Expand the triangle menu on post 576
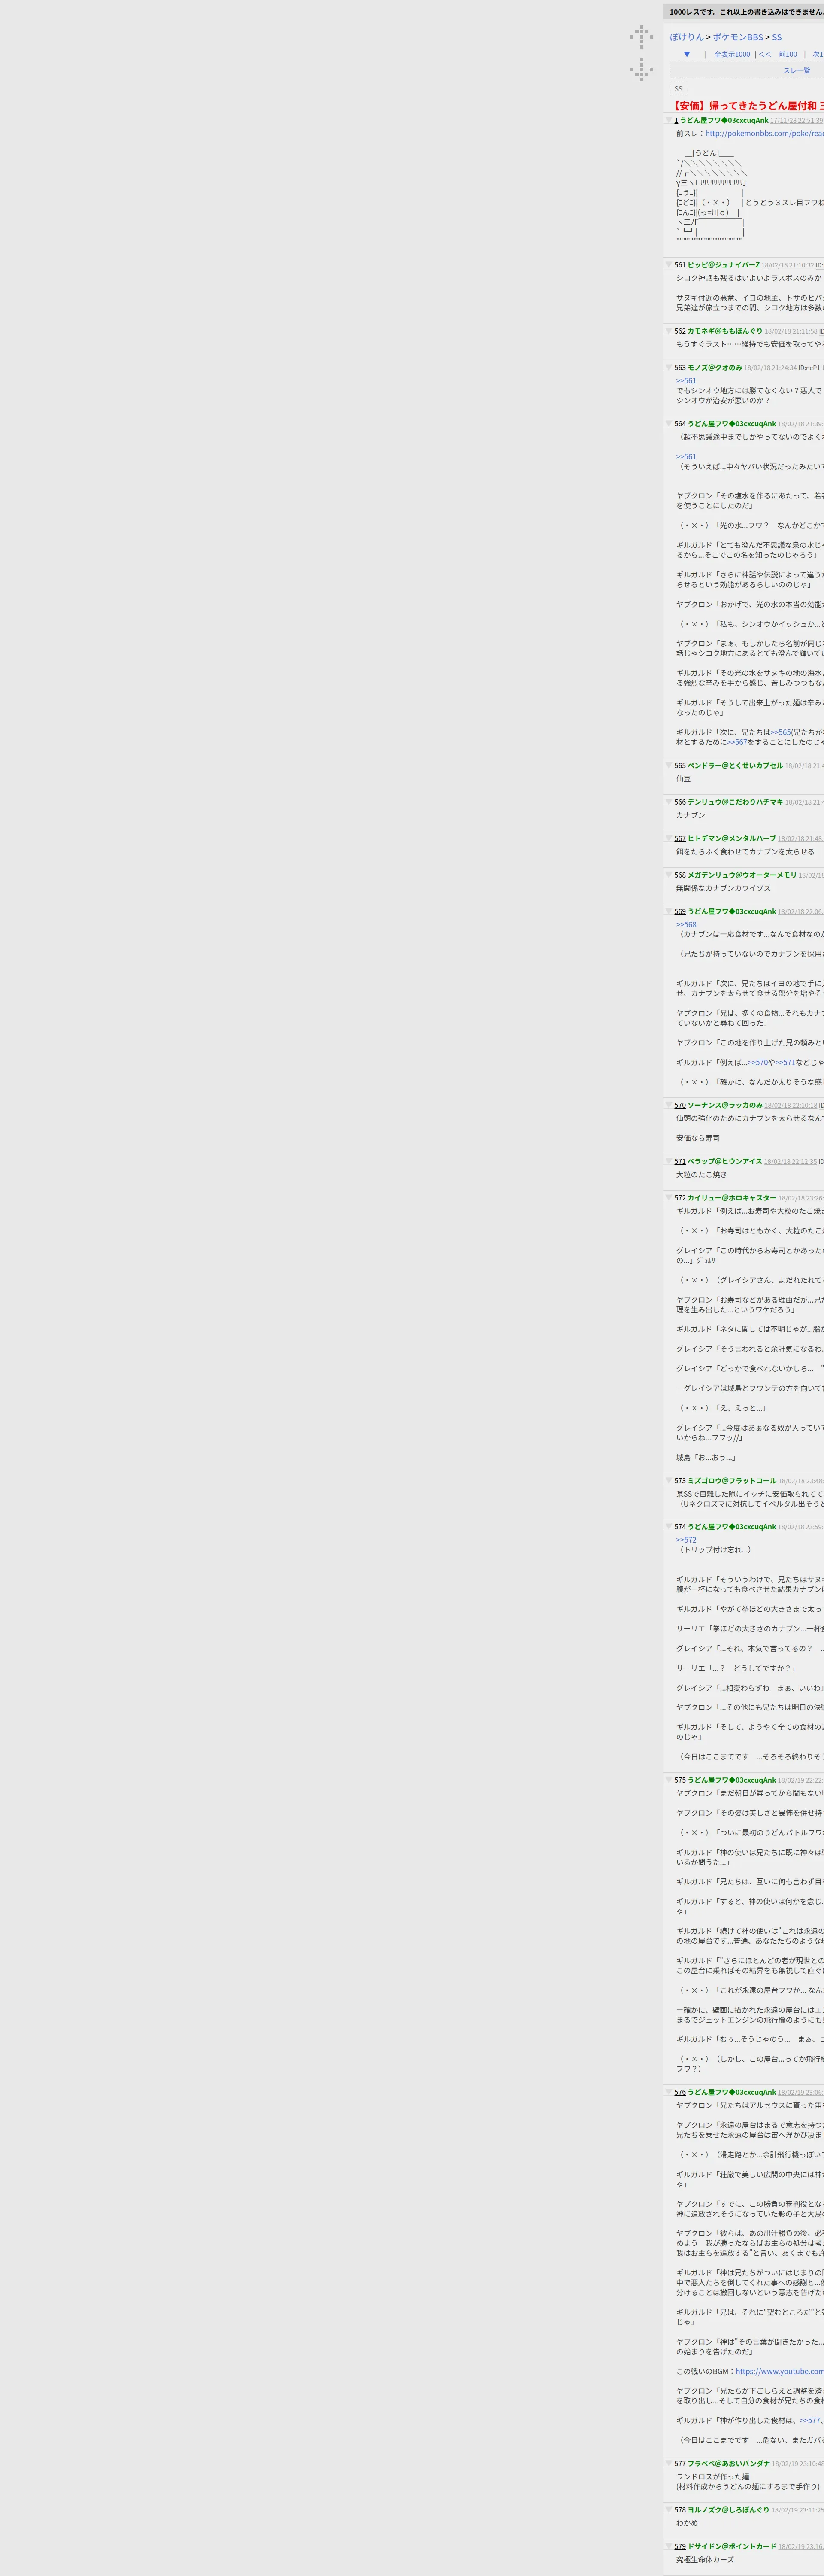This screenshot has height=2576, width=824. pos(670,2092)
